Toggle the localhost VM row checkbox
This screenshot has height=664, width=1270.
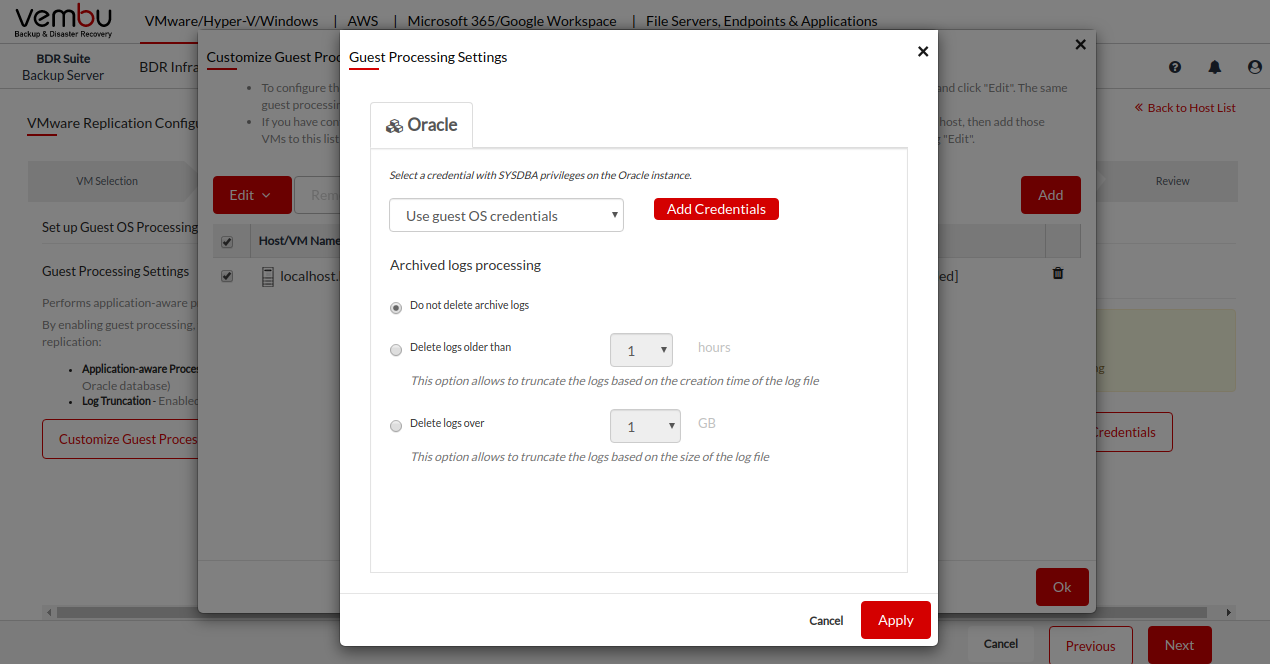pyautogui.click(x=227, y=277)
